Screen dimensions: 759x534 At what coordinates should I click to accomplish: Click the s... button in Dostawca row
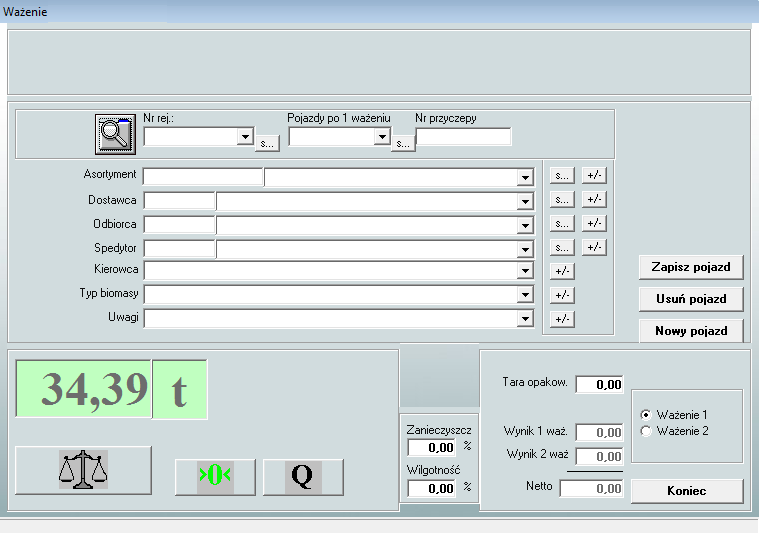tap(562, 199)
